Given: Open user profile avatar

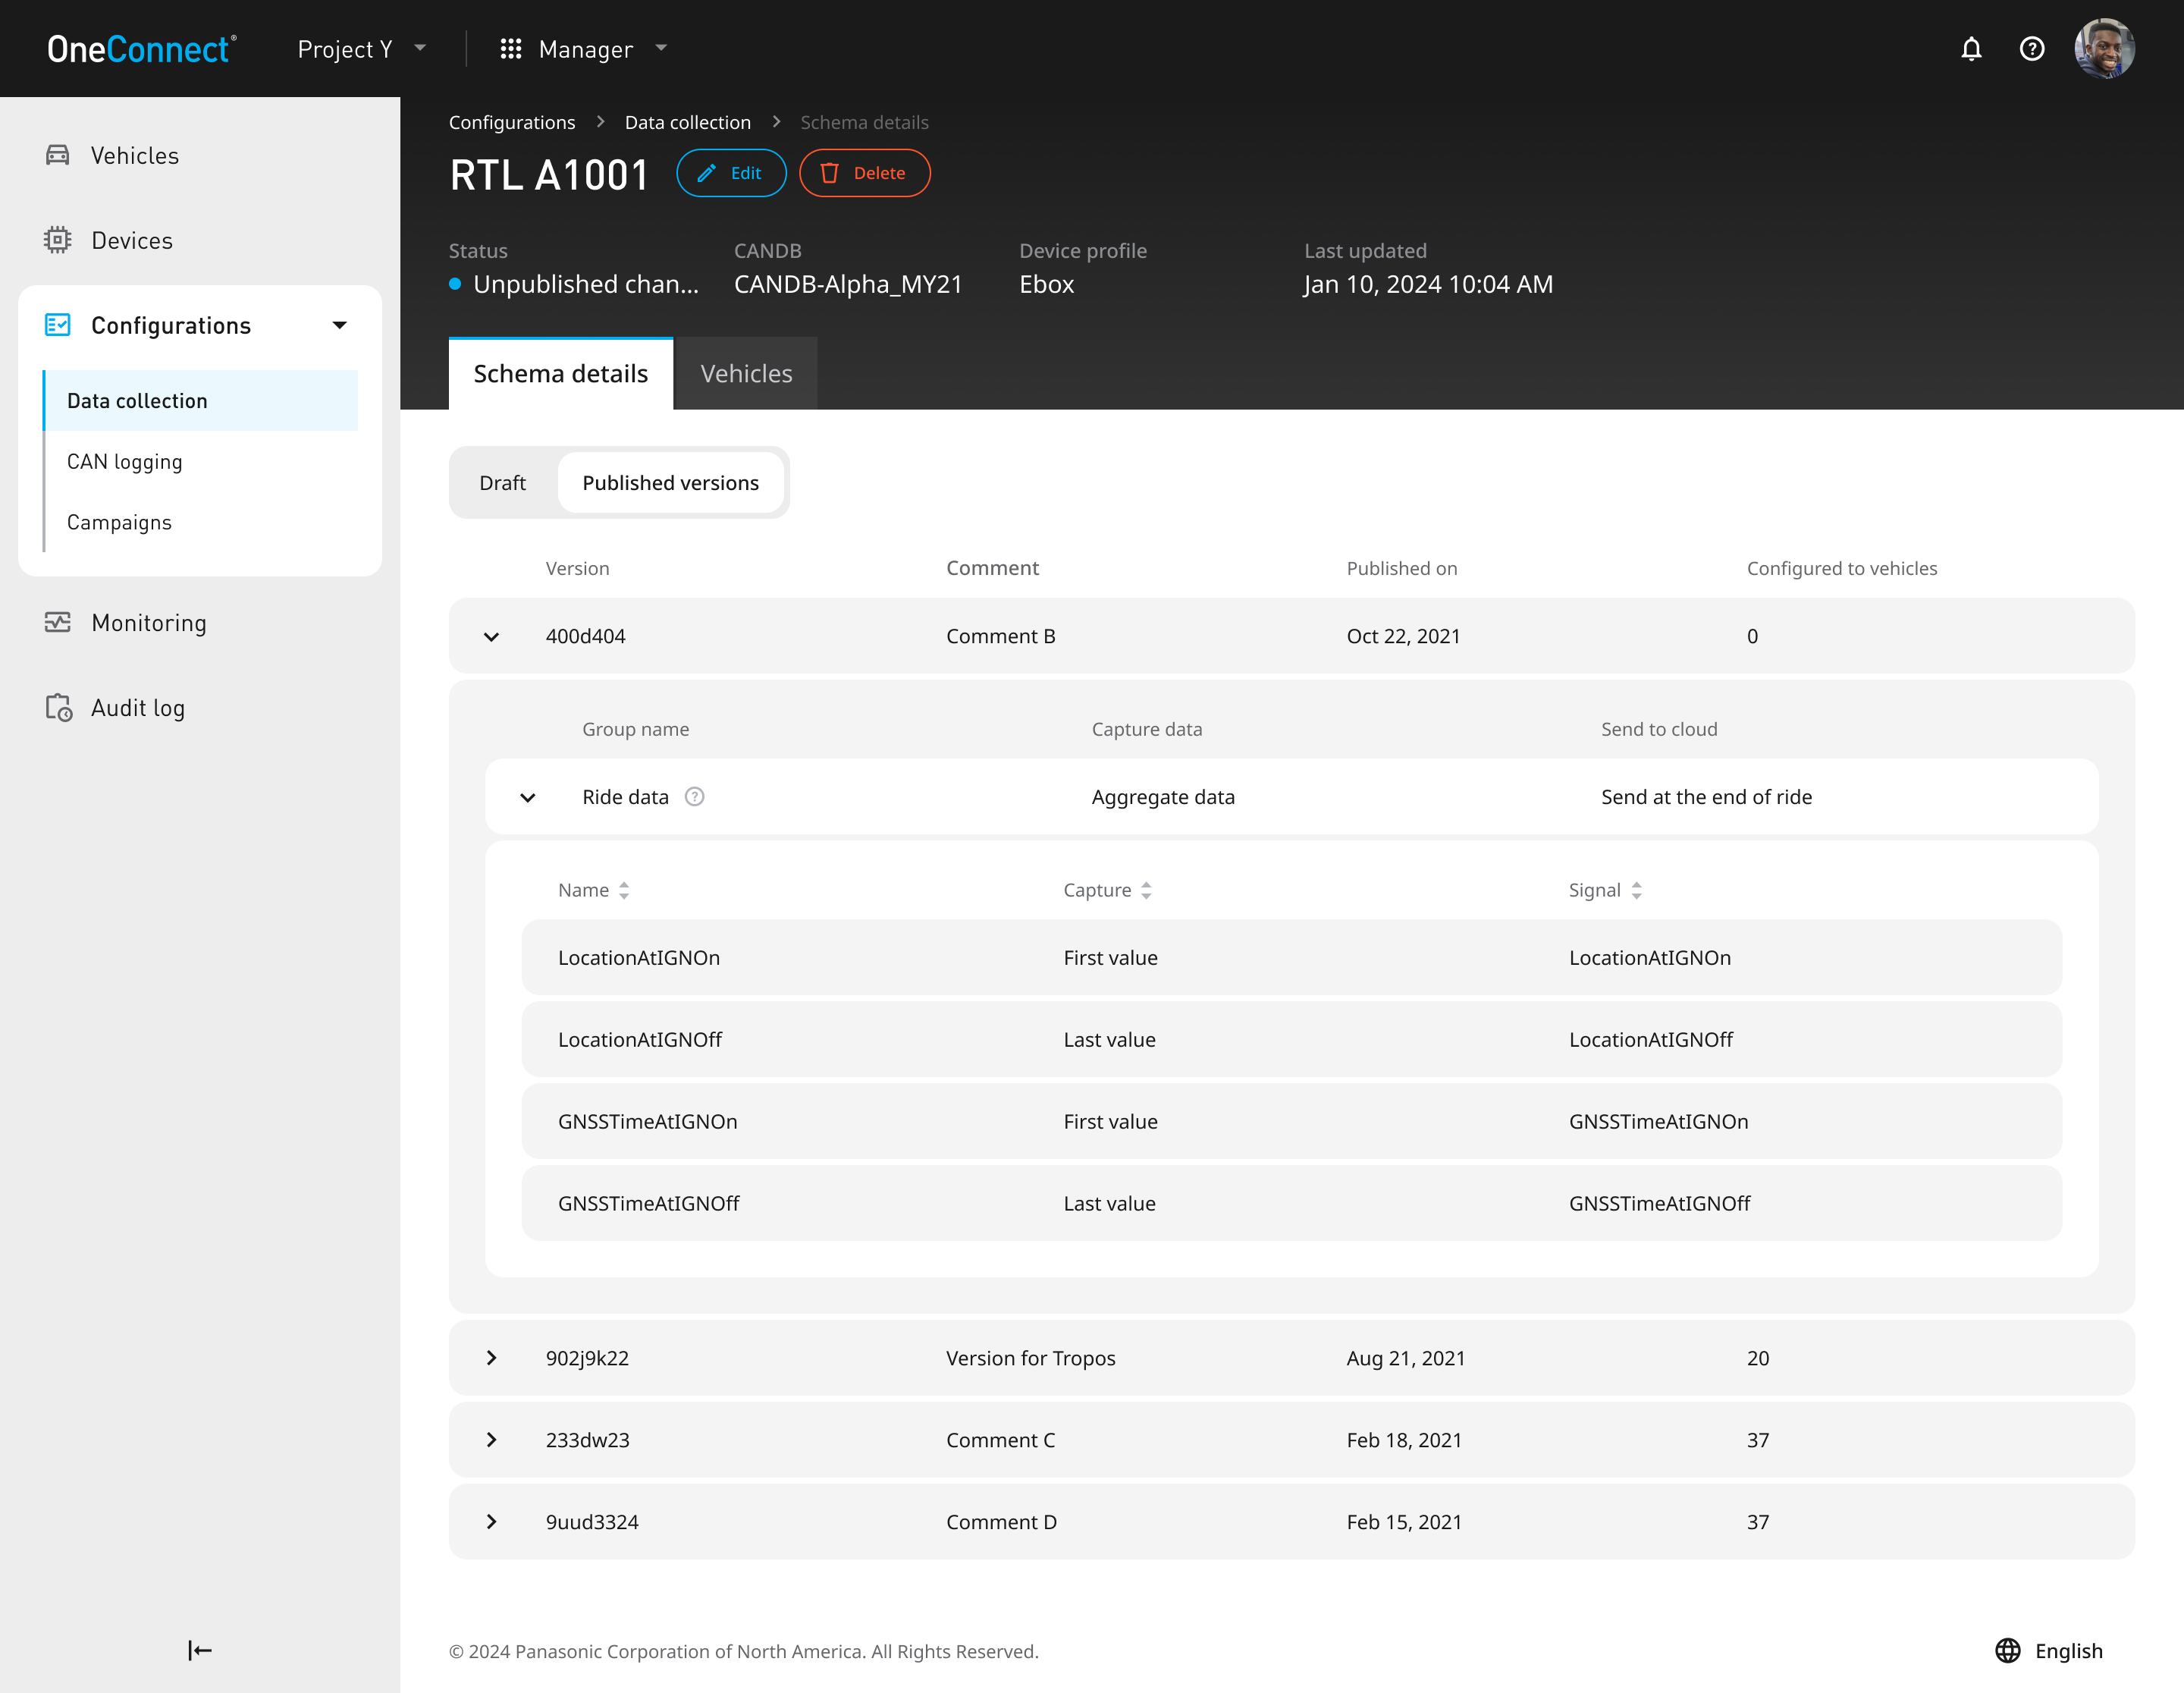Looking at the screenshot, I should coord(2104,49).
